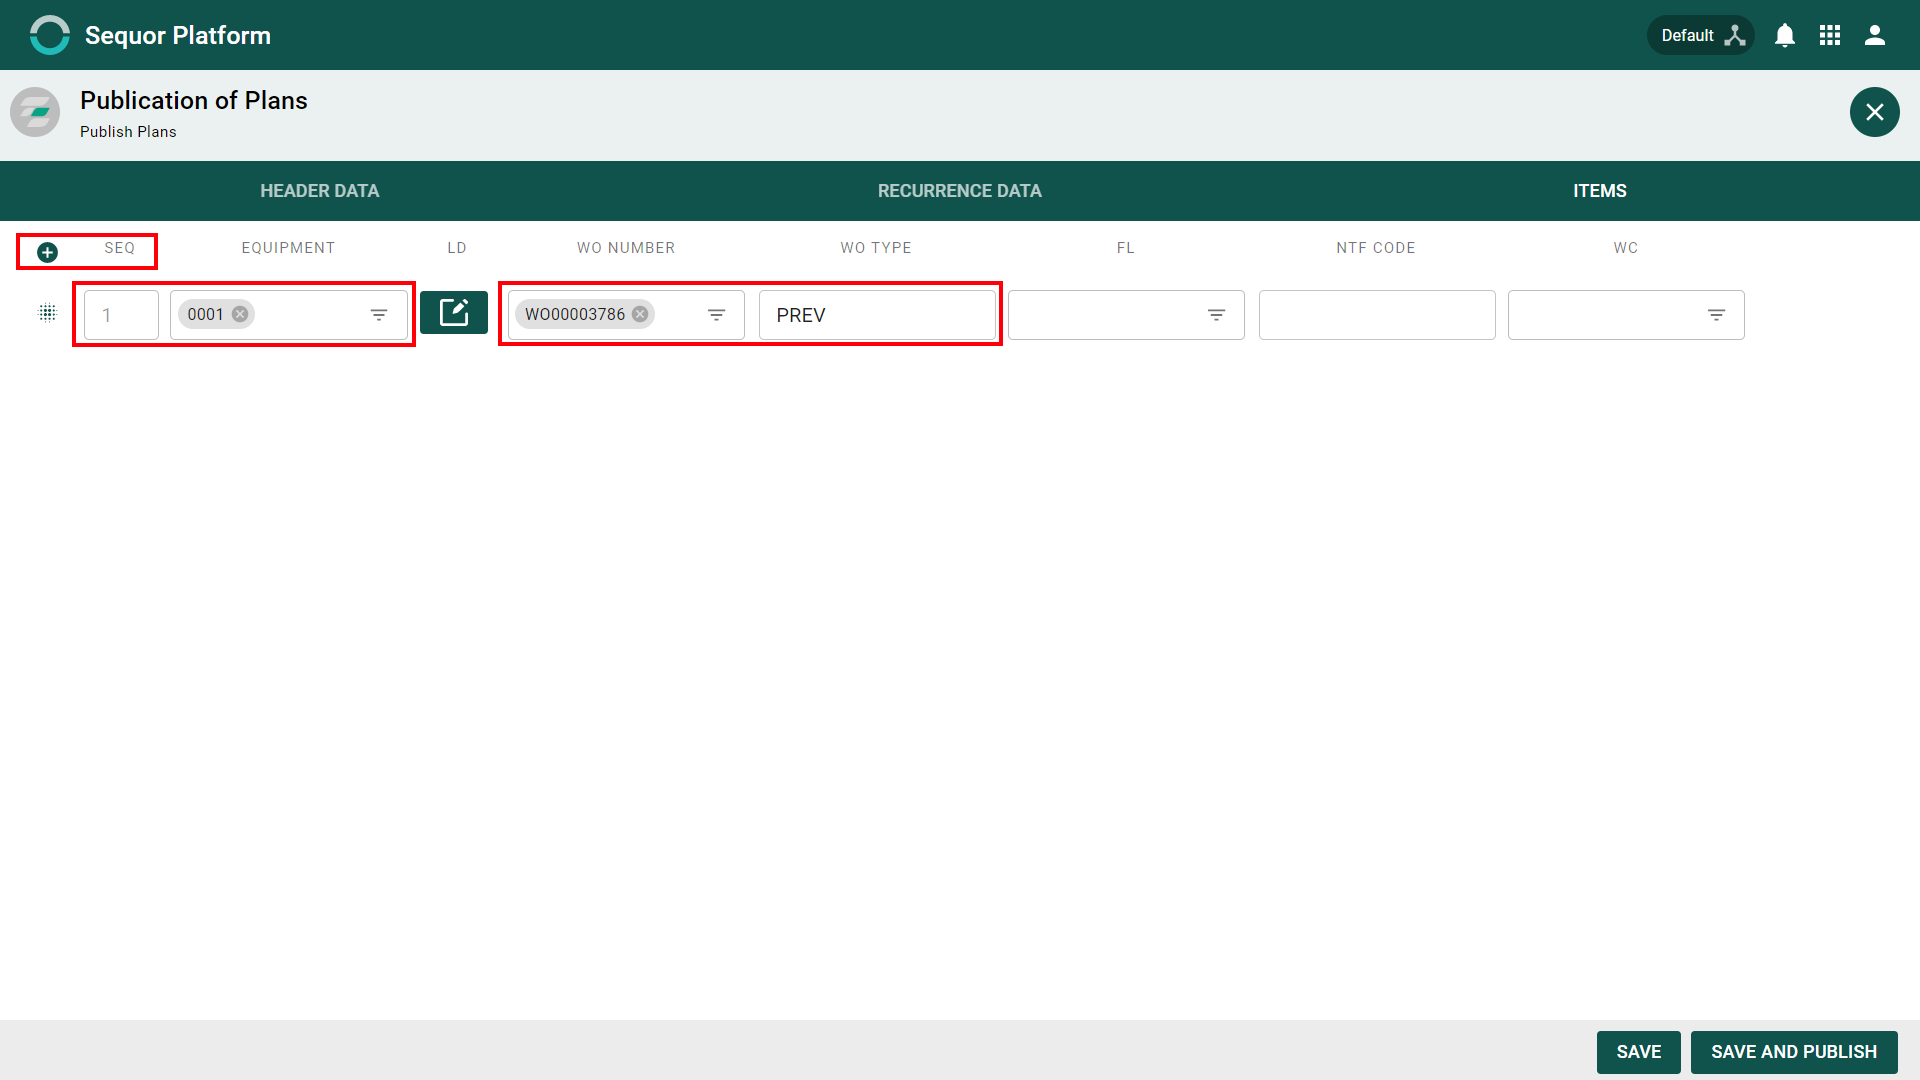The height and width of the screenshot is (1080, 1920).
Task: Switch to the Header Data tab
Action: click(x=320, y=191)
